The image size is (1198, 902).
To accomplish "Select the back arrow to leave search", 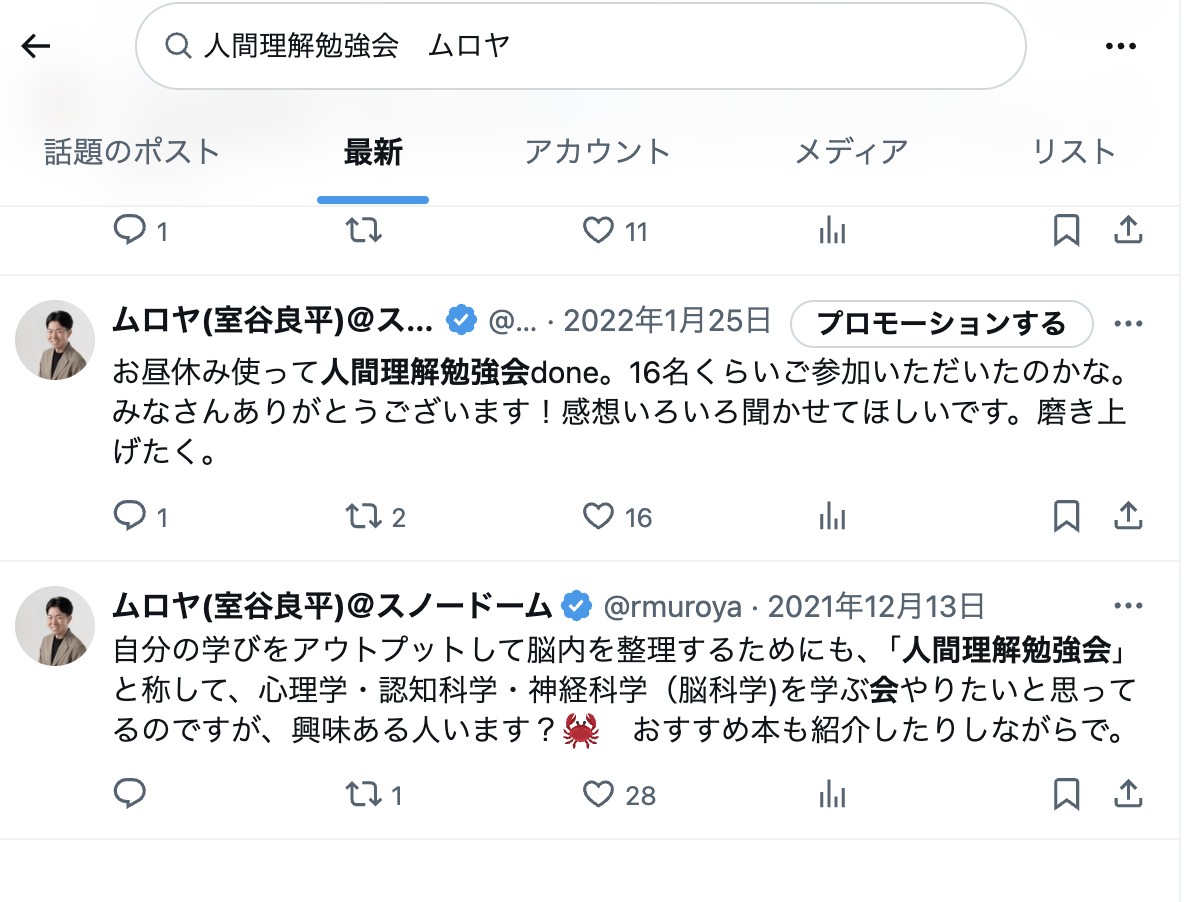I will [36, 45].
